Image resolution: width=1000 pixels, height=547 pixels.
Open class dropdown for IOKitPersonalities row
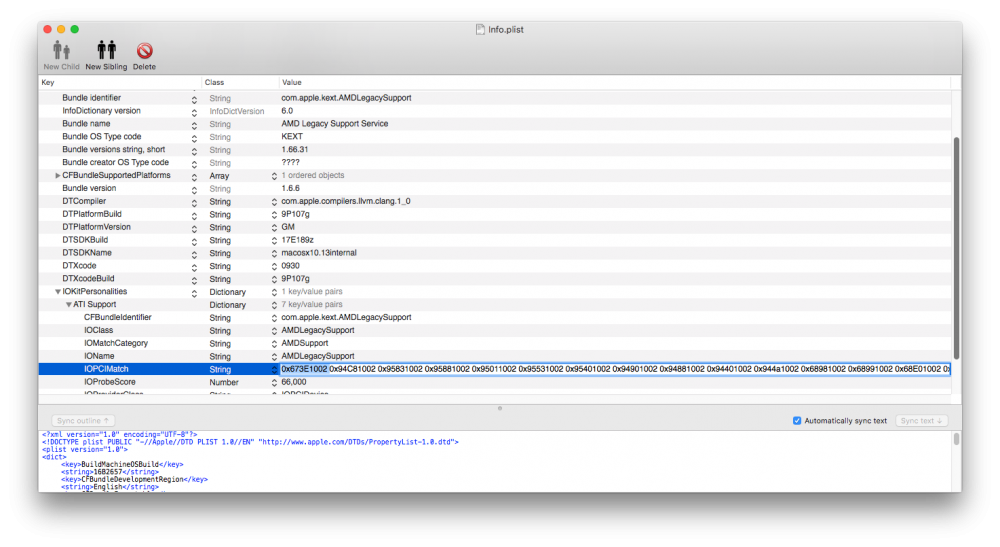[274, 292]
